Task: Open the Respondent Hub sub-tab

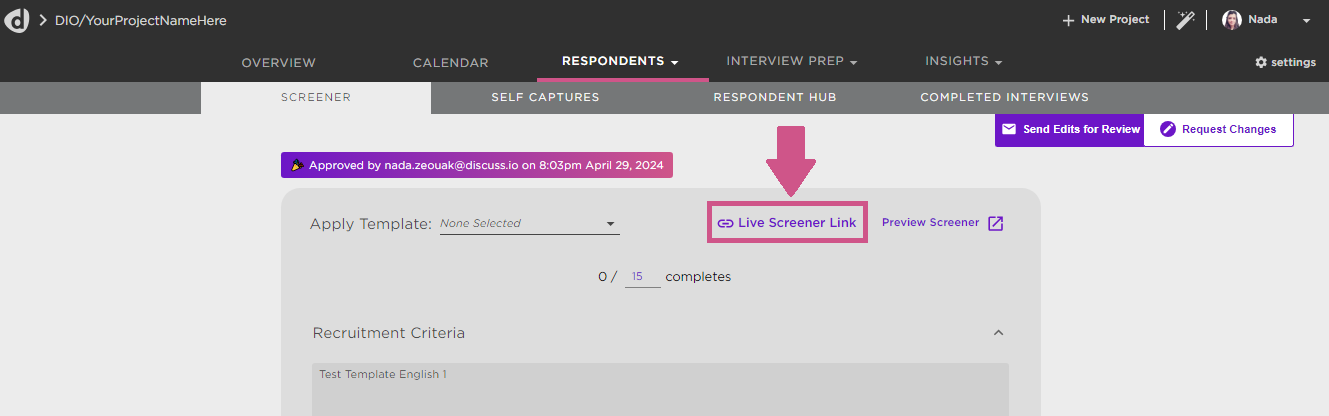Action: [x=775, y=97]
